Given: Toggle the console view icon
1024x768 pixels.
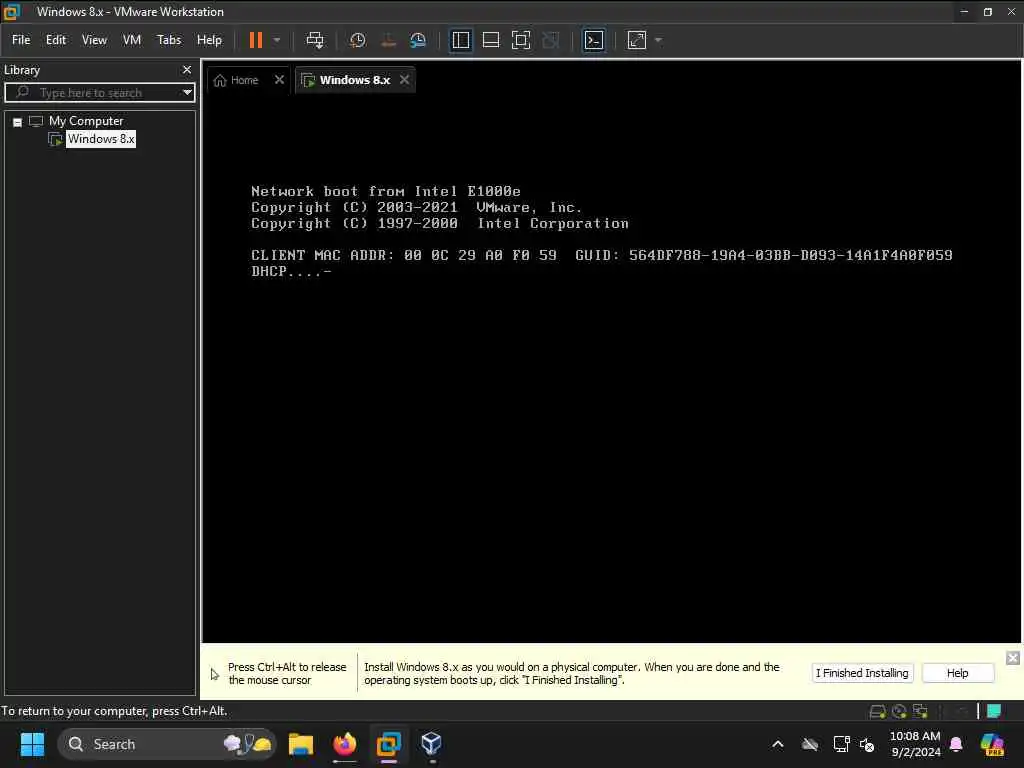Looking at the screenshot, I should click(x=594, y=40).
